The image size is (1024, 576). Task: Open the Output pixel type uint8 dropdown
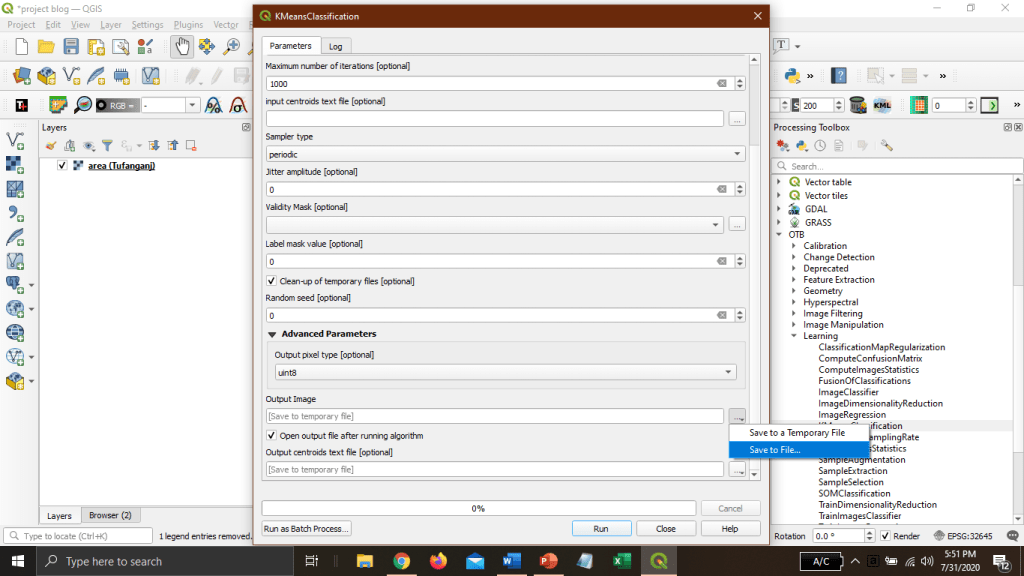pos(505,372)
